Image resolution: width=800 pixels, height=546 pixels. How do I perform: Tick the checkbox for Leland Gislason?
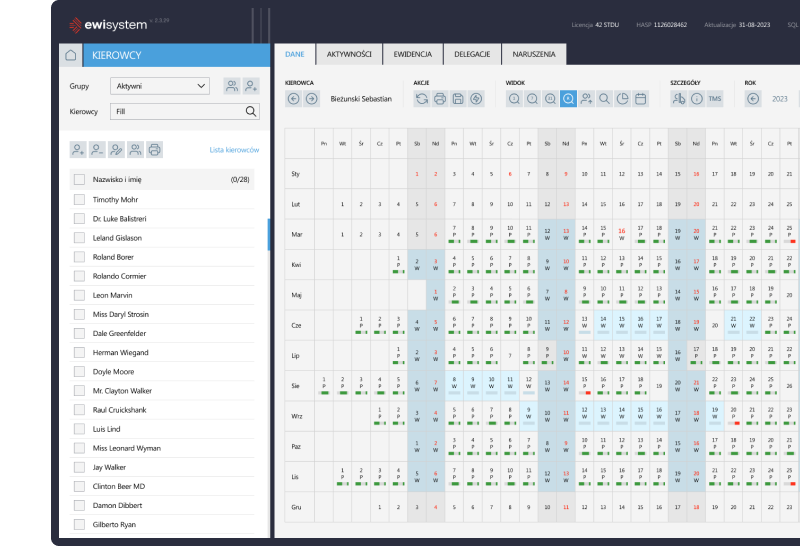(79, 238)
